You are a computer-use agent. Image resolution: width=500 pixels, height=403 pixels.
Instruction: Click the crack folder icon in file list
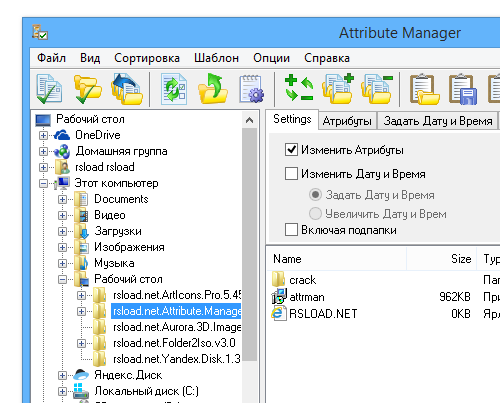pyautogui.click(x=278, y=279)
